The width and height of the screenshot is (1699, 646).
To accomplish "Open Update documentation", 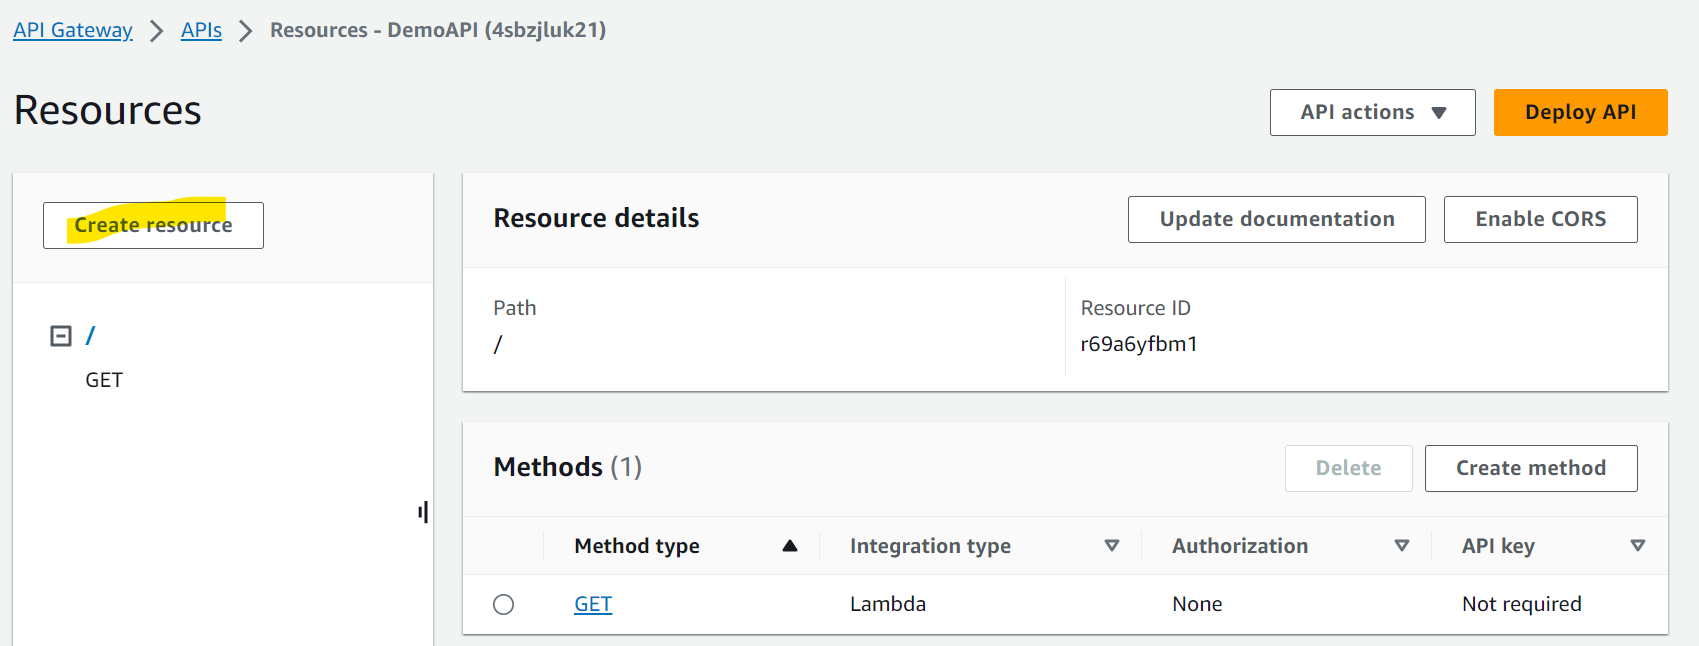I will (x=1276, y=219).
